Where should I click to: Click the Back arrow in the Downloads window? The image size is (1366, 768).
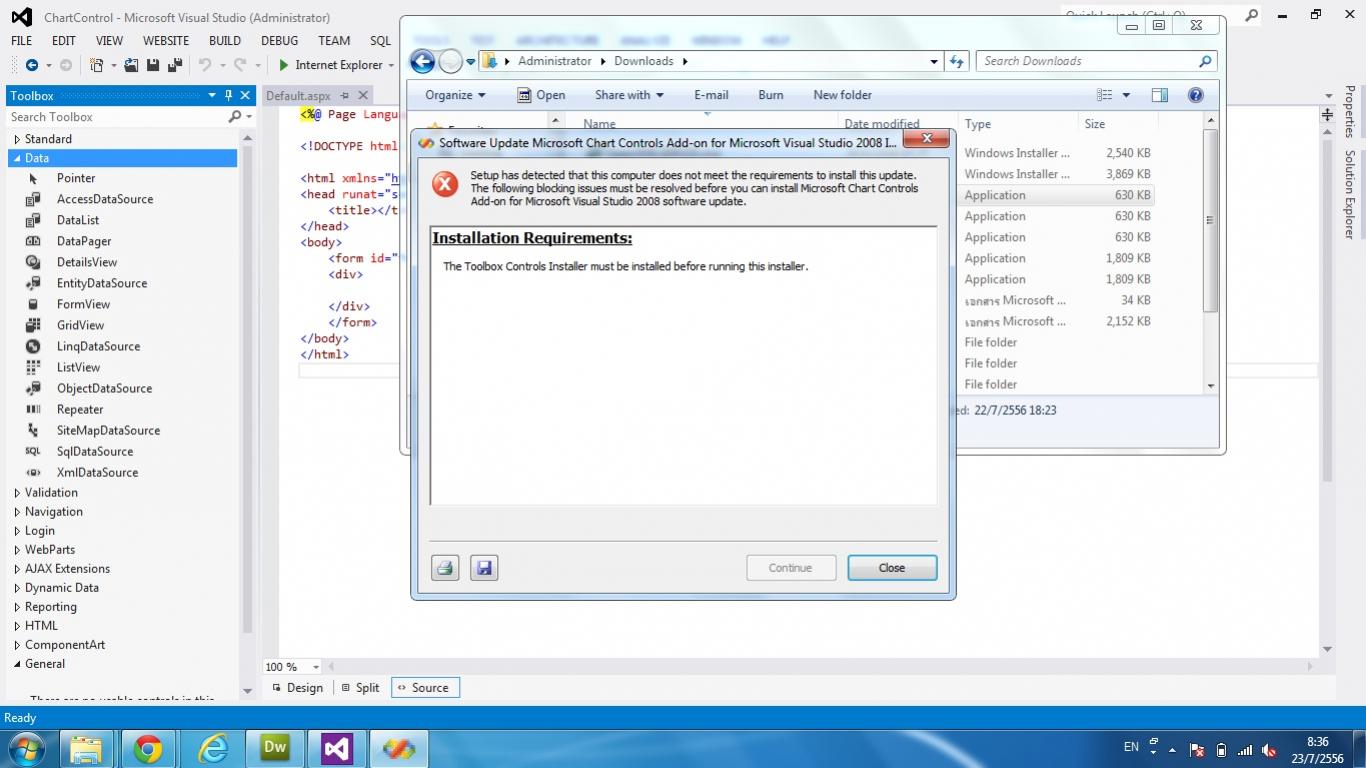423,61
